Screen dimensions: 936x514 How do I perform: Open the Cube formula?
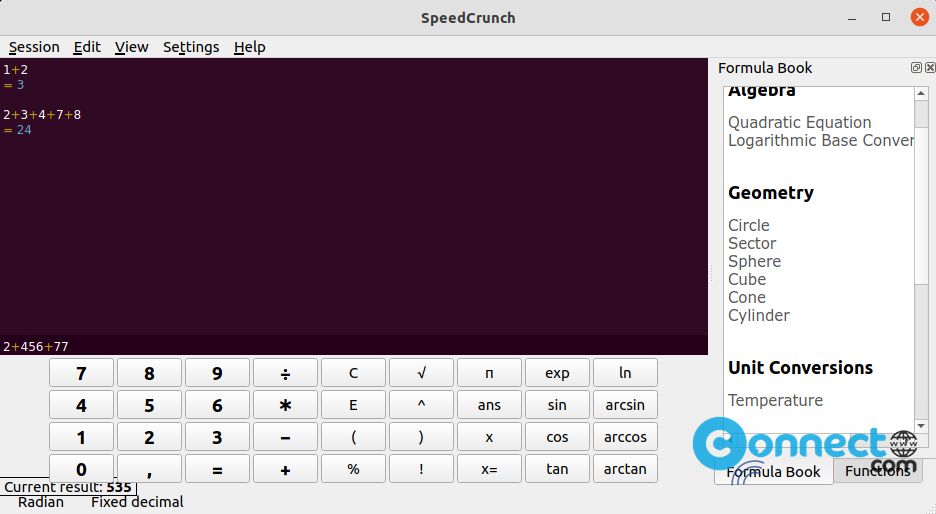747,279
